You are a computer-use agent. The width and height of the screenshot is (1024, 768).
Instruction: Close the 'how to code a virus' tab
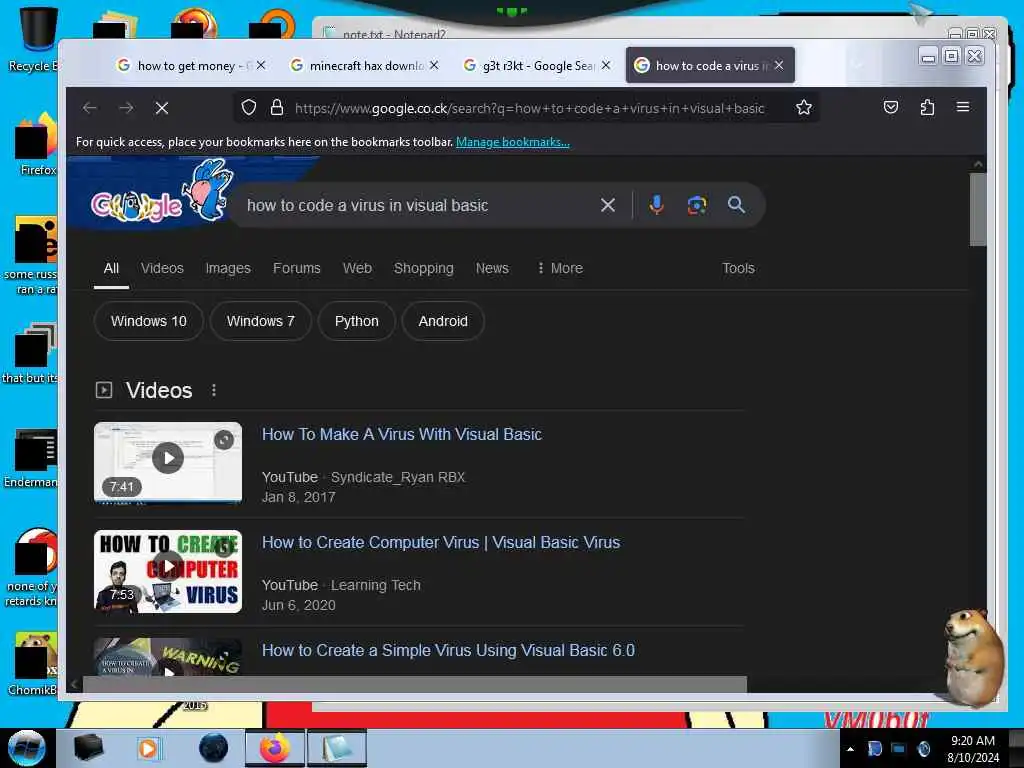click(x=779, y=65)
